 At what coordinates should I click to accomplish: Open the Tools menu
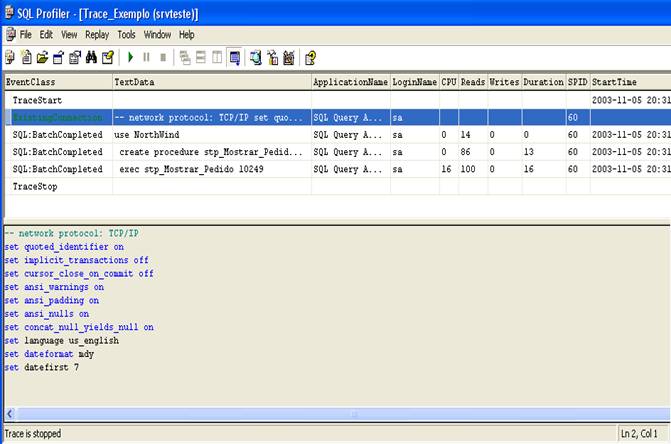tap(128, 34)
